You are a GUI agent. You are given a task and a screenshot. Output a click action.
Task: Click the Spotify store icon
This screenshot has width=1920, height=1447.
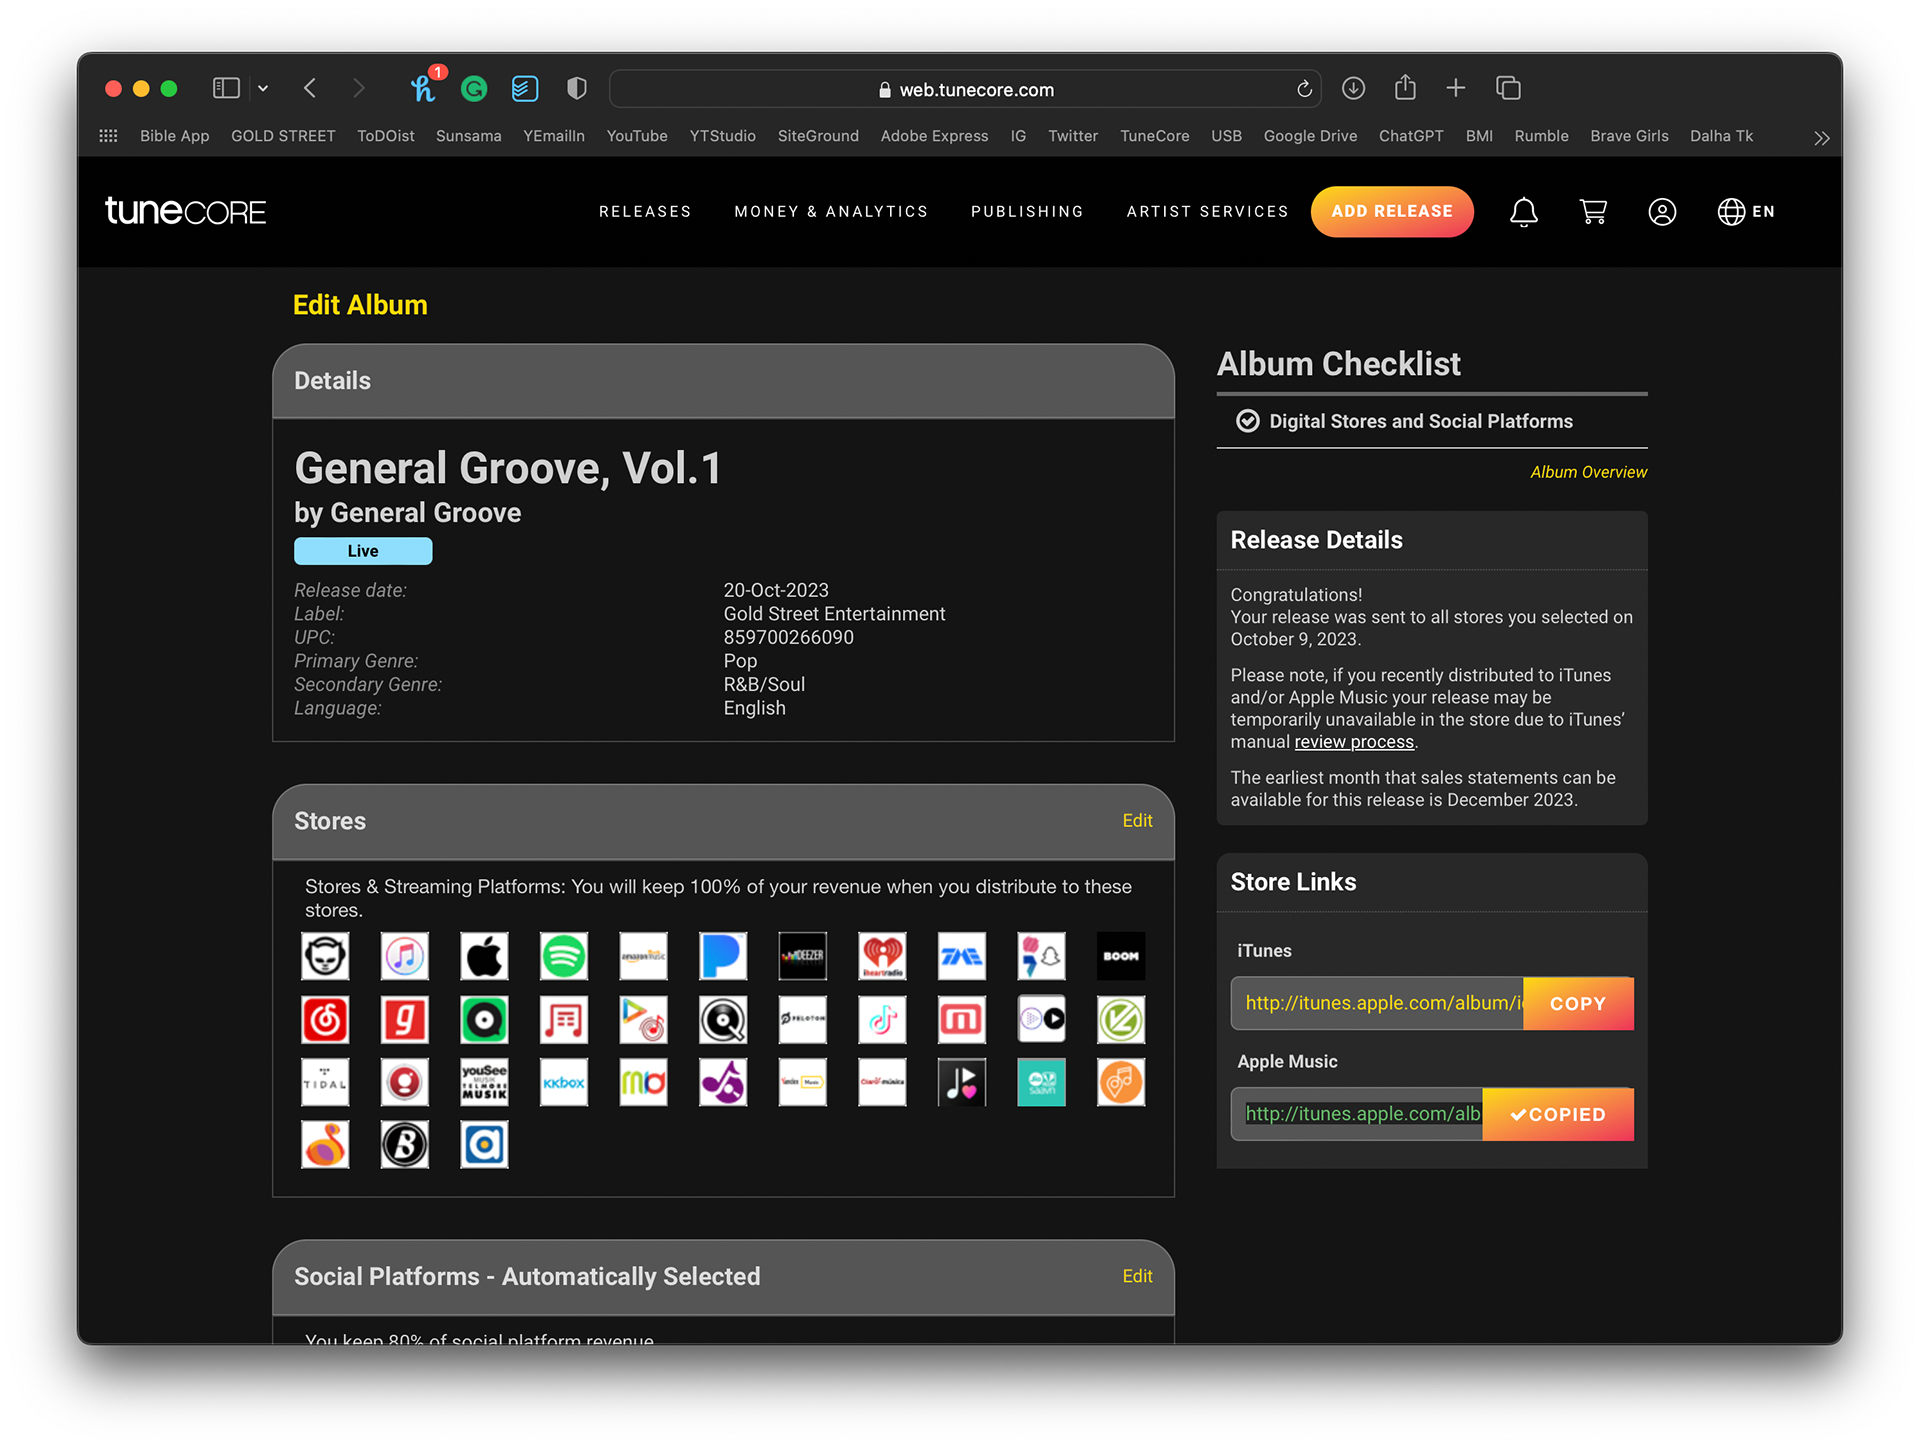click(564, 956)
